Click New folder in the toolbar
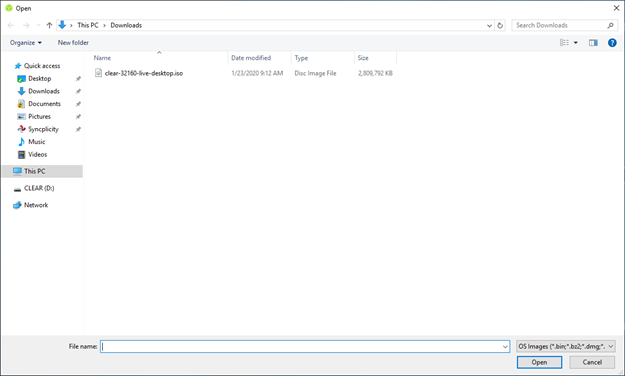Viewport: 625px width, 376px height. [73, 43]
